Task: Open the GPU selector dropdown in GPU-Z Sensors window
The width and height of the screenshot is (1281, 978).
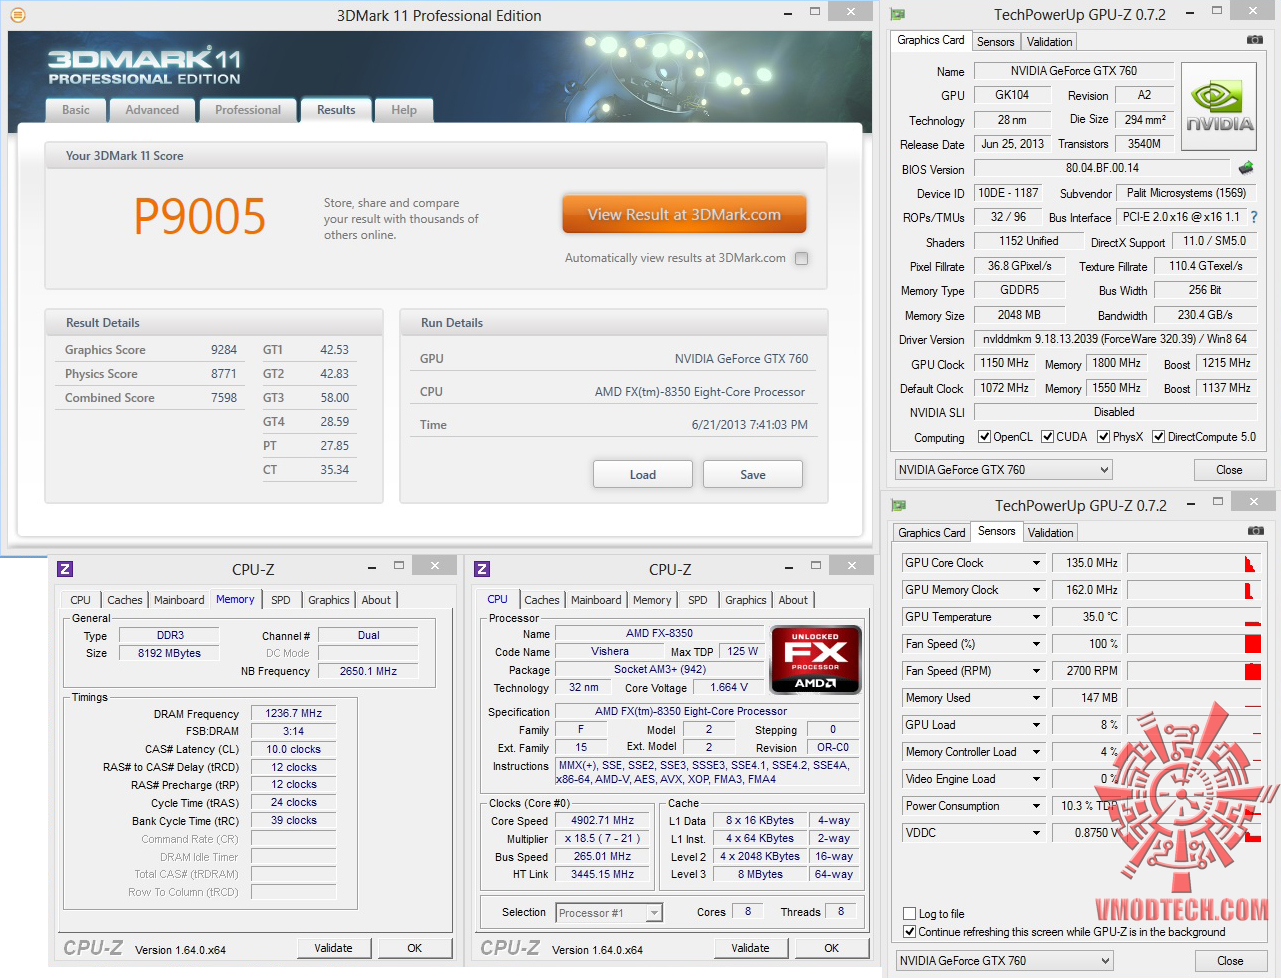Action: [x=1004, y=961]
